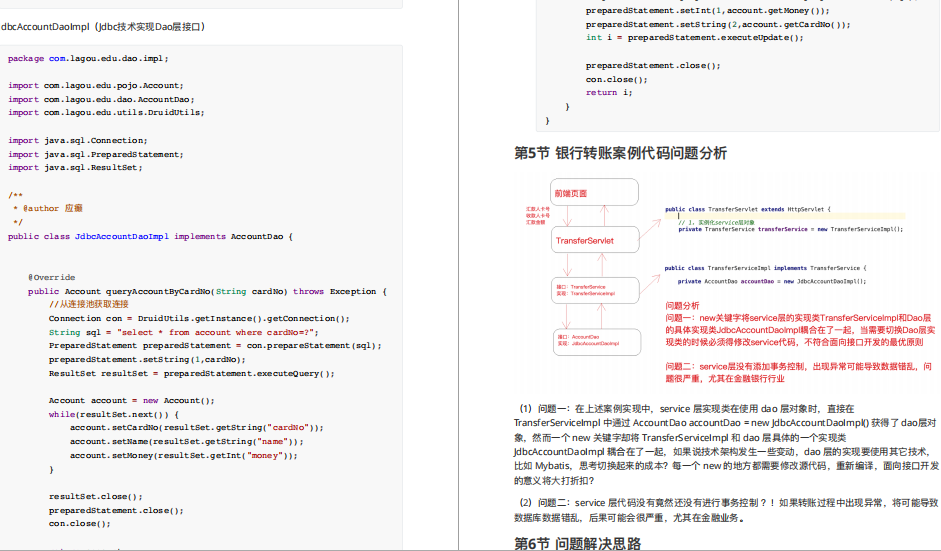This screenshot has height=551, width=941.
Task: Click the 'account.setMoney' line
Action: pos(184,456)
